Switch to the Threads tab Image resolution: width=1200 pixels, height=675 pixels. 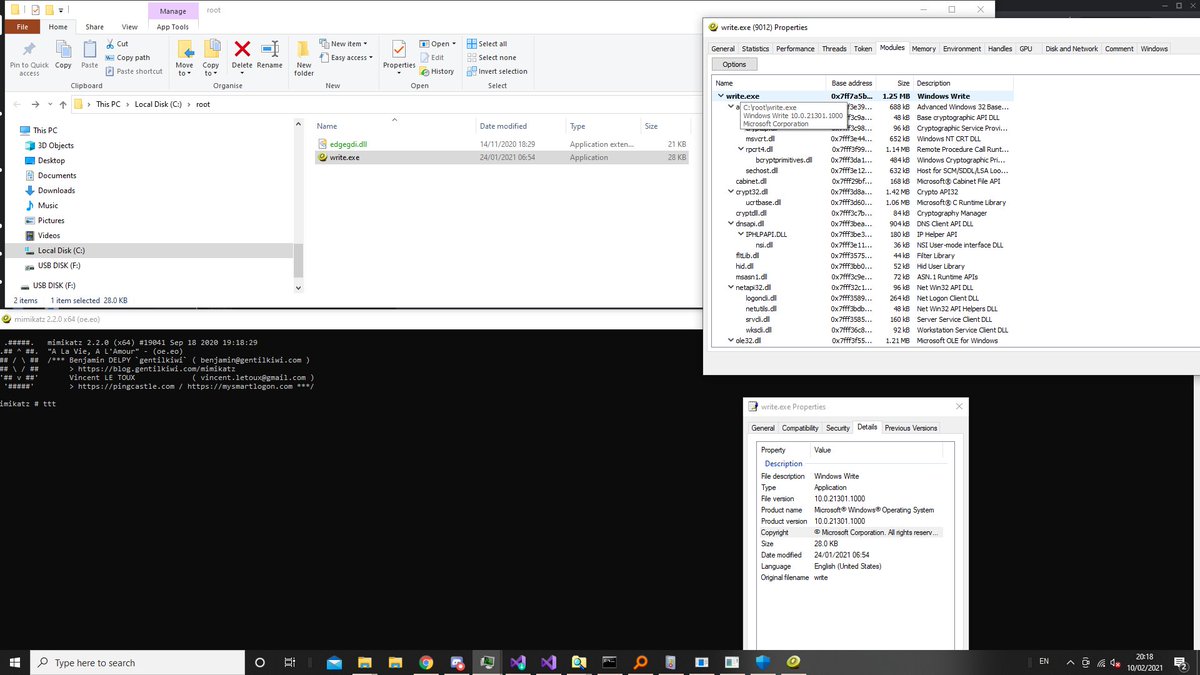click(x=834, y=49)
